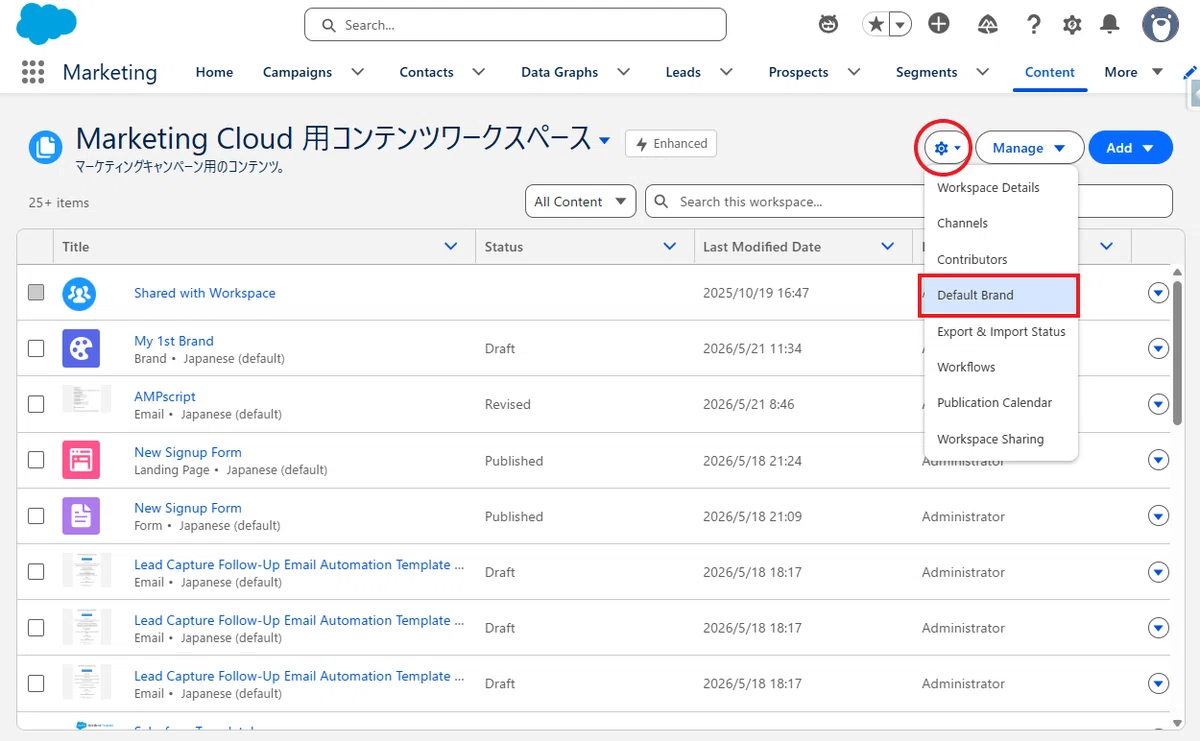This screenshot has width=1200, height=741.
Task: Click the Enhanced badge button
Action: [671, 144]
